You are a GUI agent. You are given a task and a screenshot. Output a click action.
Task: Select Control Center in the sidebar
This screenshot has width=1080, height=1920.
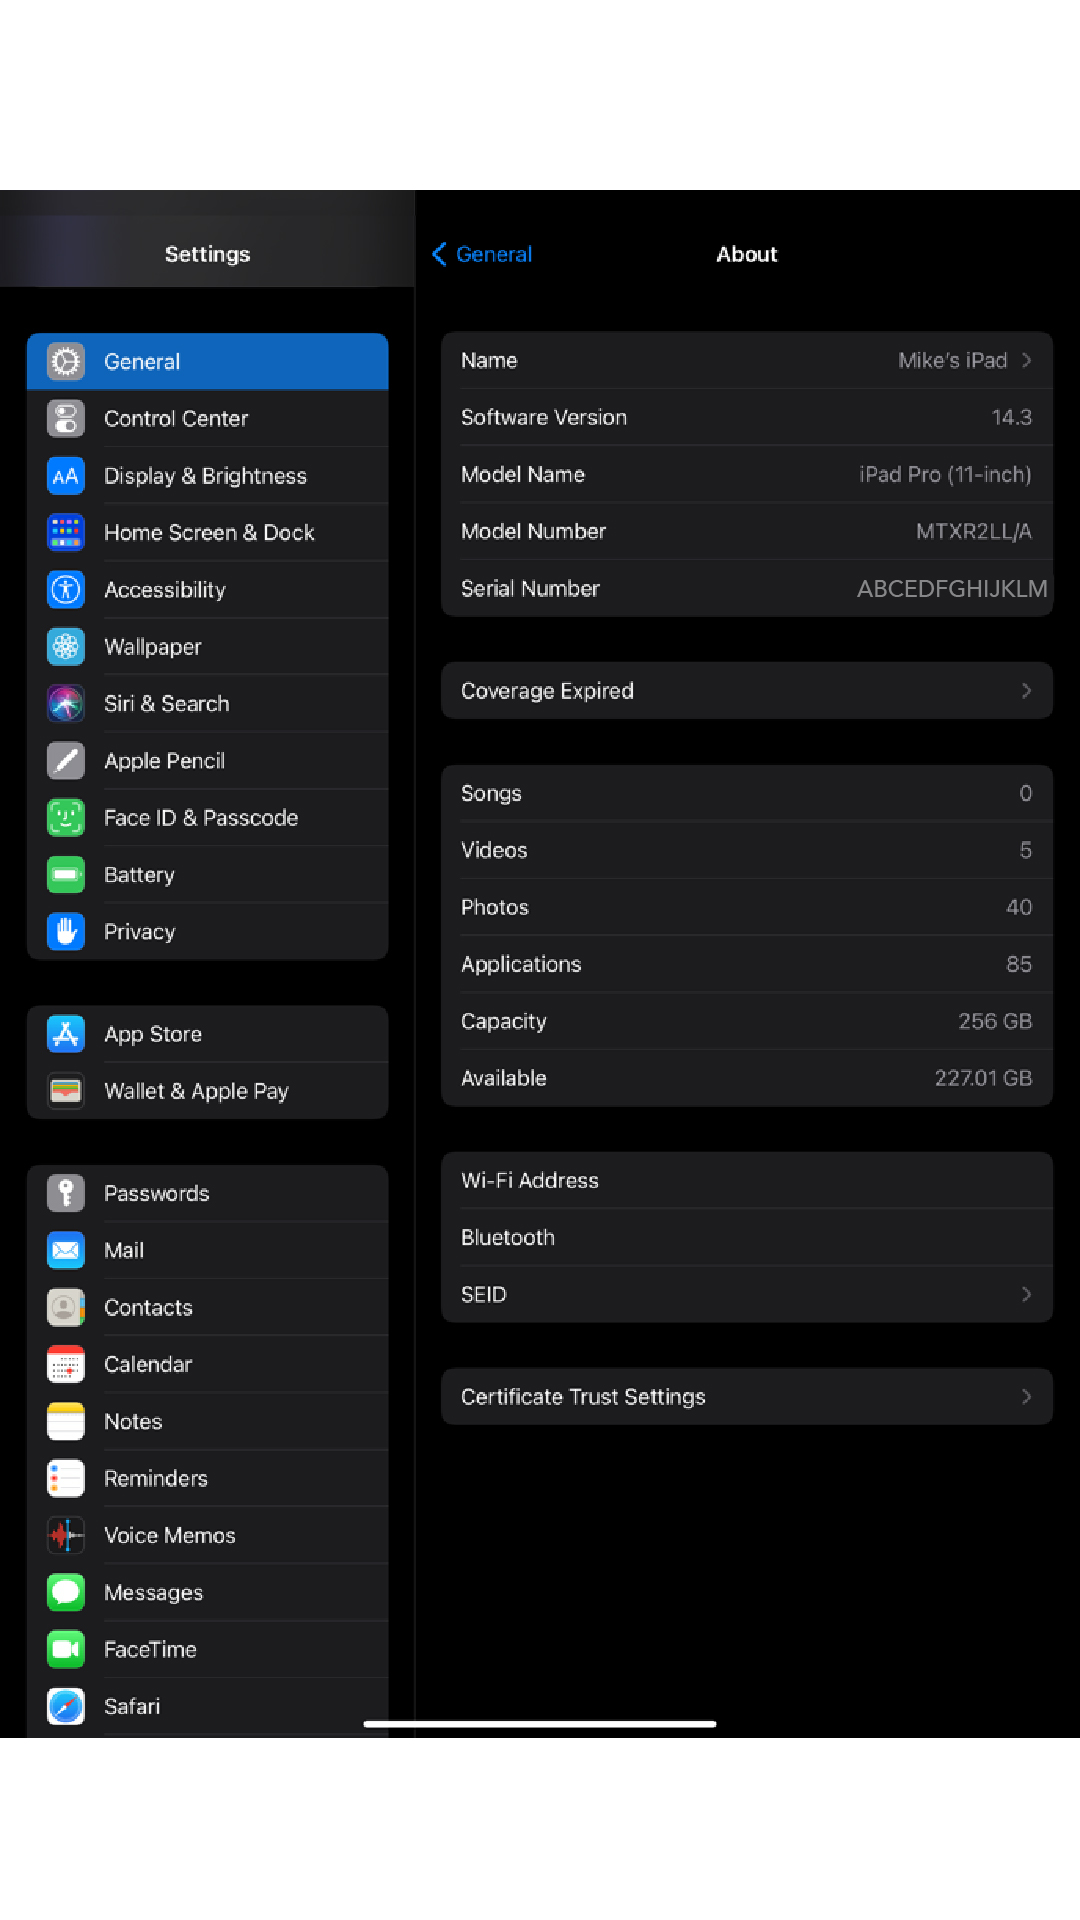click(208, 419)
